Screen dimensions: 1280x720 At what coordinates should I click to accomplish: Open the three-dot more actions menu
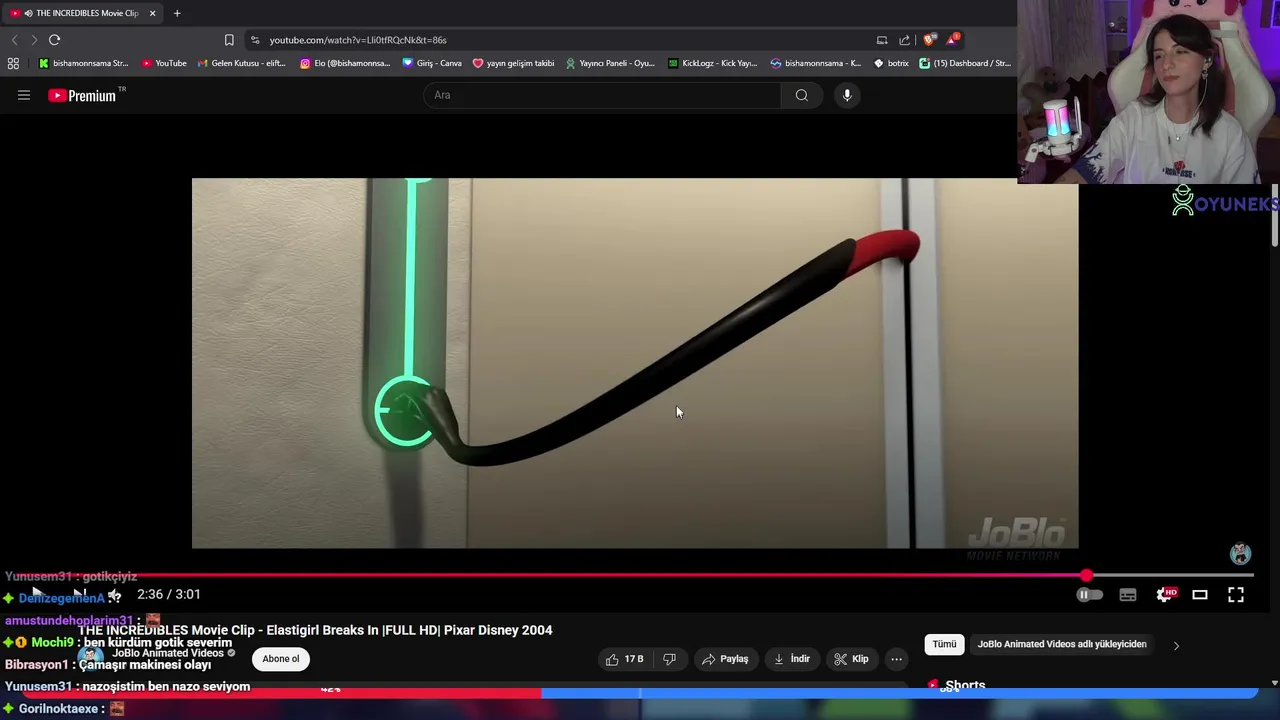tap(896, 659)
